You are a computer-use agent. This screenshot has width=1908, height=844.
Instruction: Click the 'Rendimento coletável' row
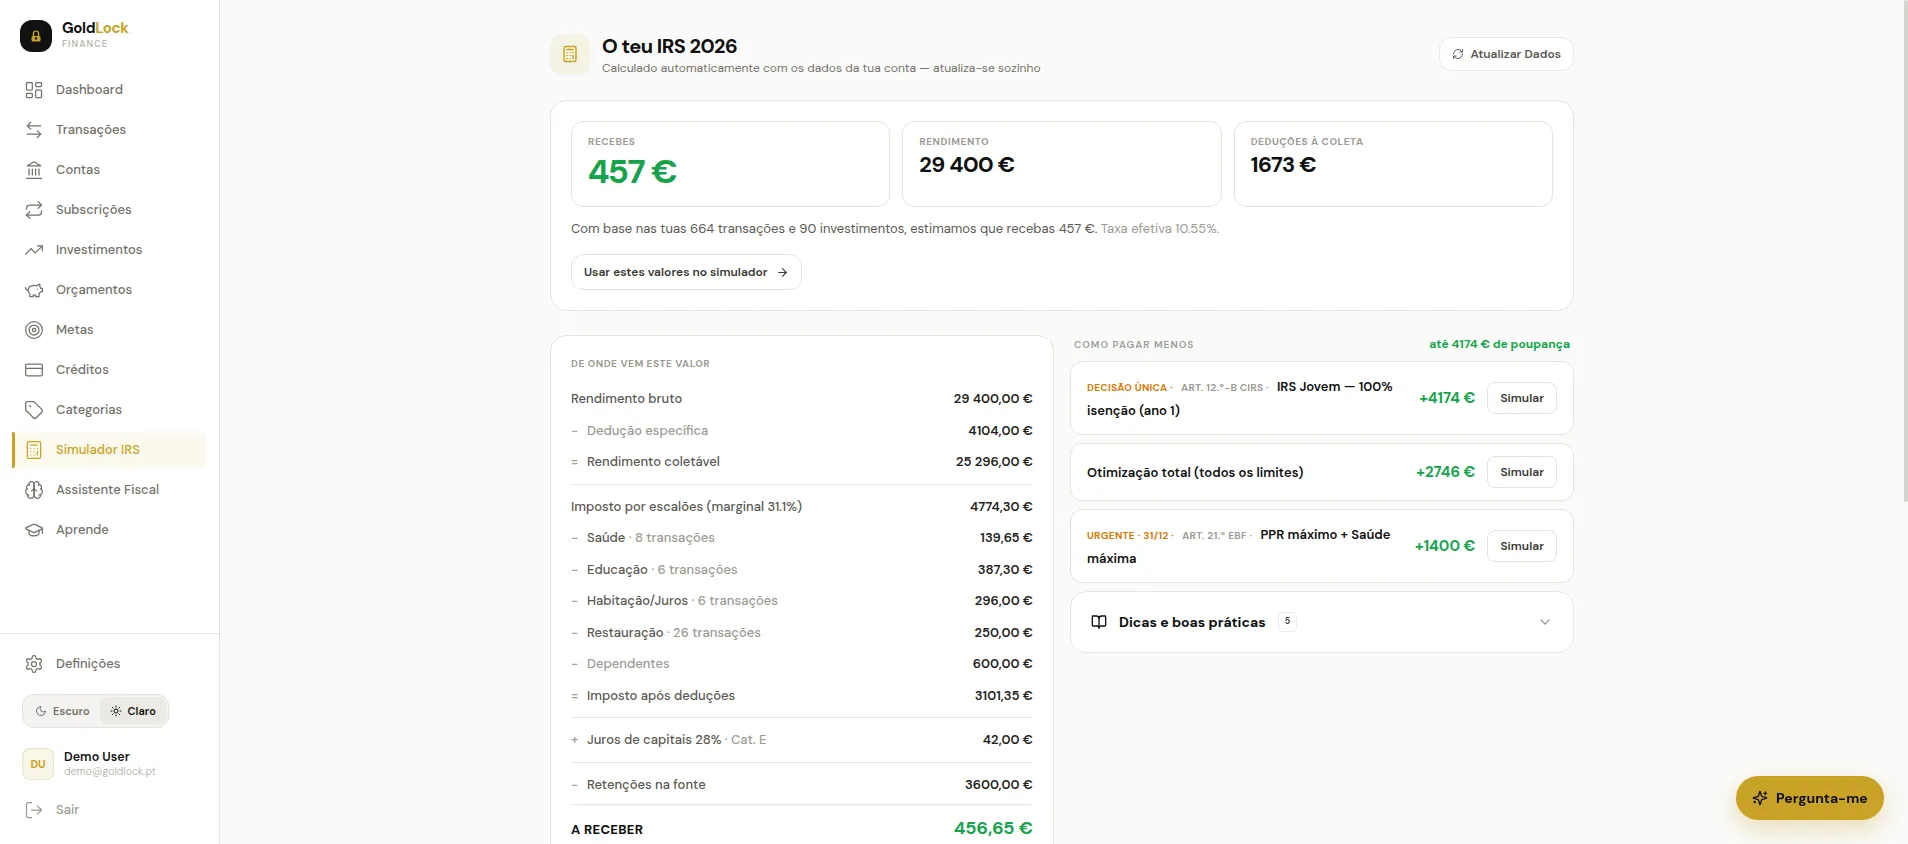[x=801, y=462]
